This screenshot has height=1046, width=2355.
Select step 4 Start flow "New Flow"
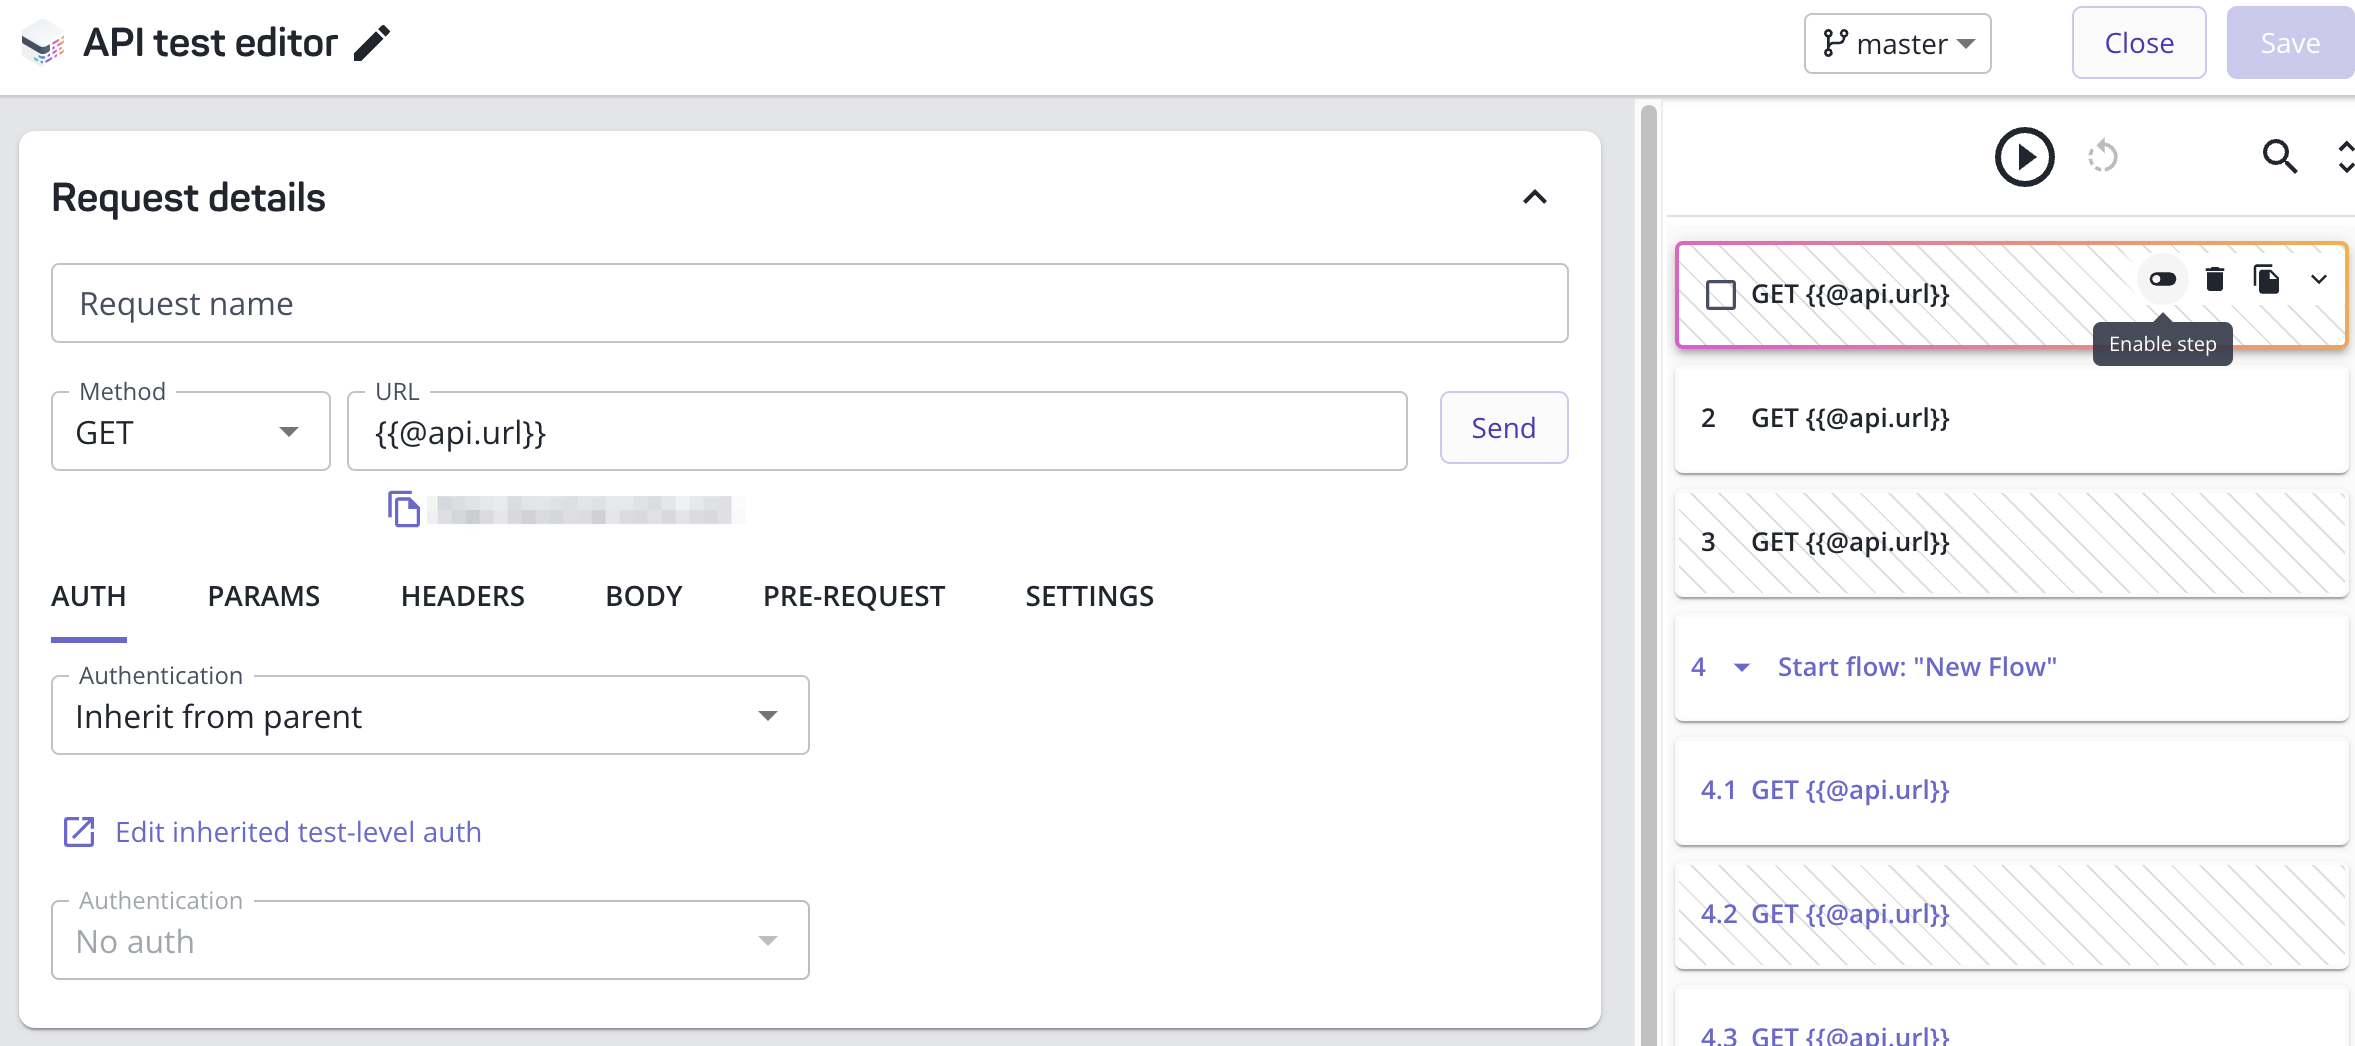[2011, 667]
